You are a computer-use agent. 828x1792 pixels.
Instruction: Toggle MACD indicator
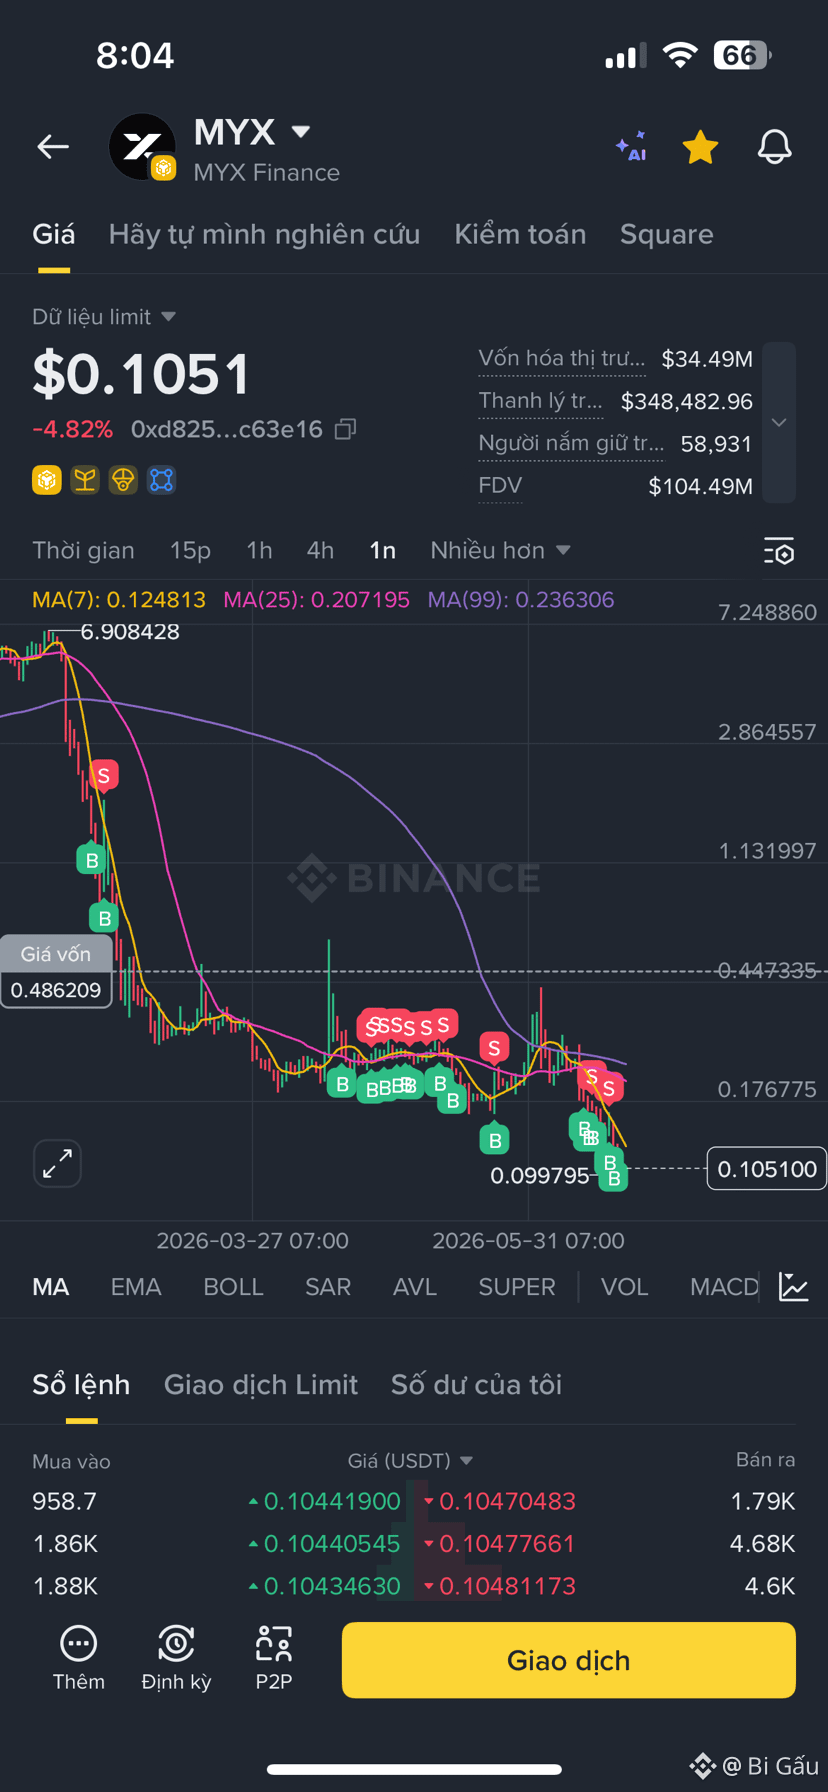[x=724, y=1287]
